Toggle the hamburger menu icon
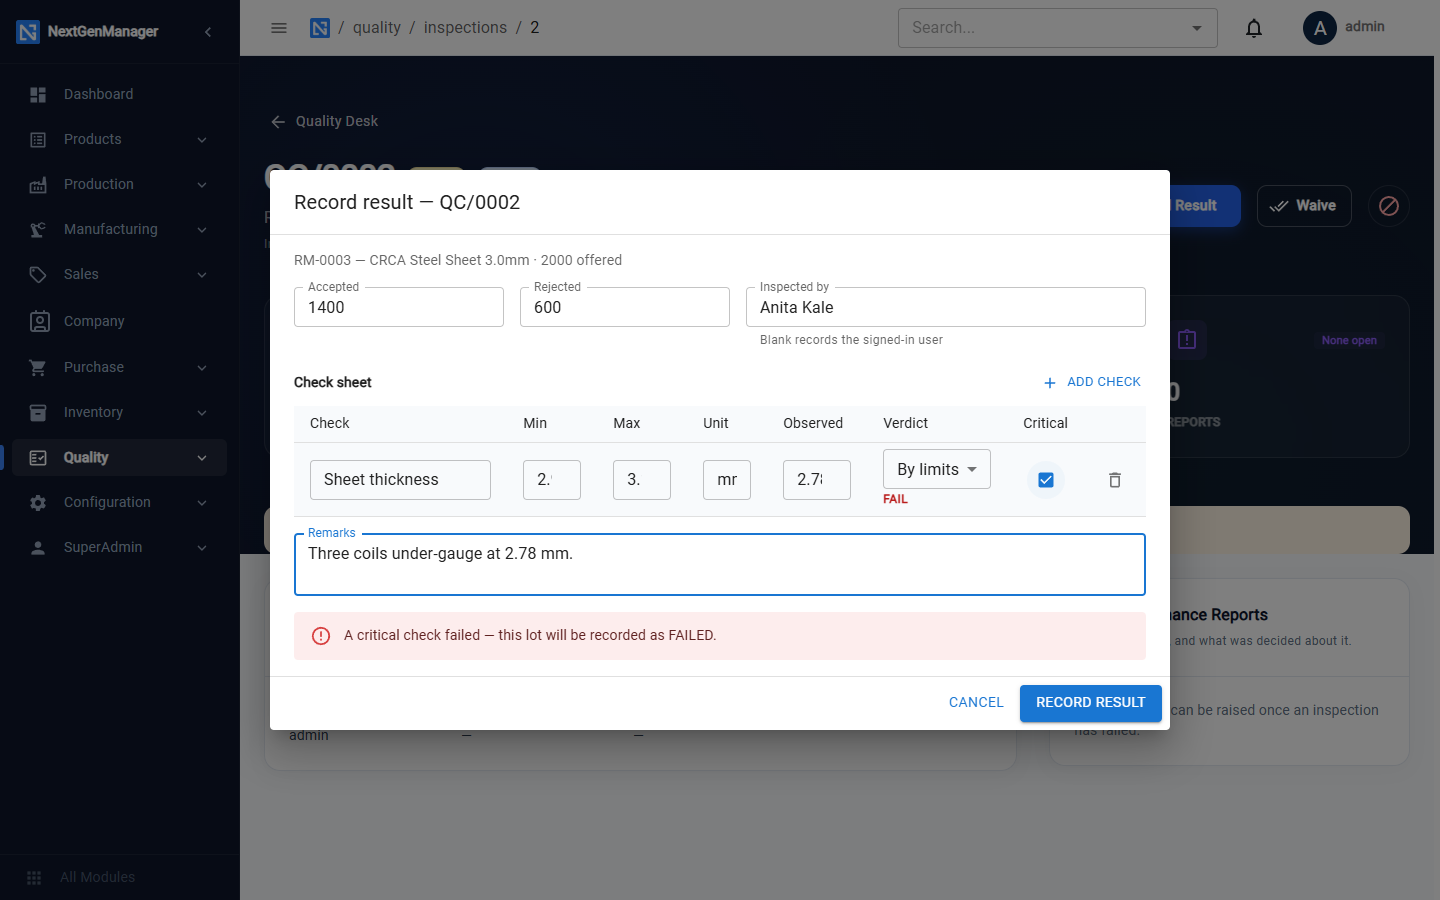 [279, 28]
